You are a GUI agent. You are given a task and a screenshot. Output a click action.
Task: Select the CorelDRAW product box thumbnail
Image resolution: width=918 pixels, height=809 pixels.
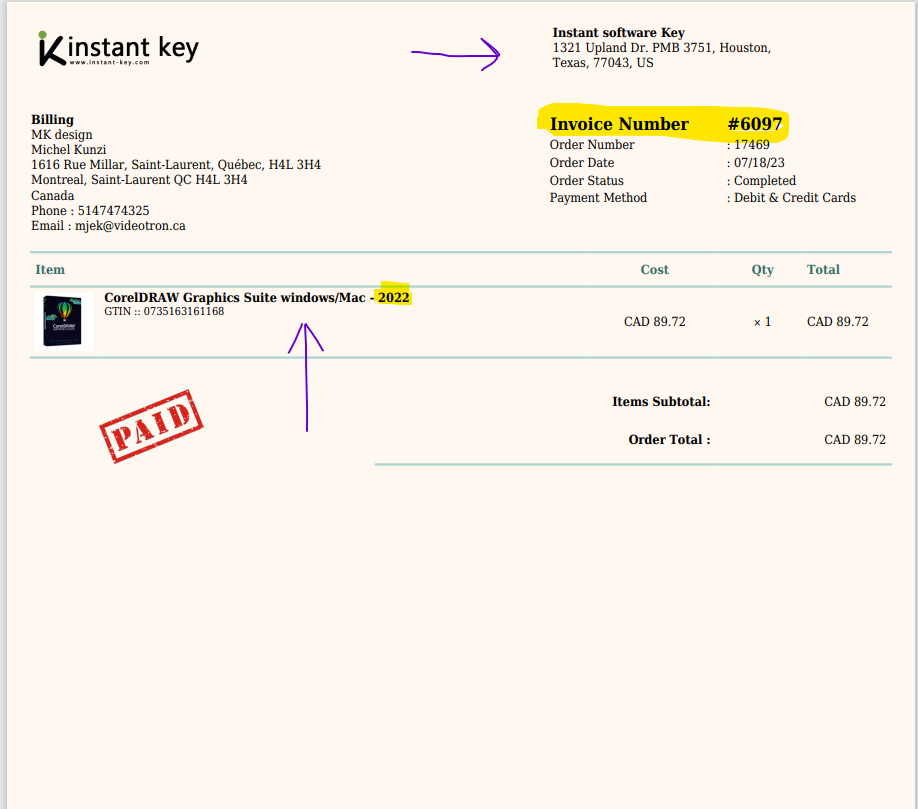(64, 321)
